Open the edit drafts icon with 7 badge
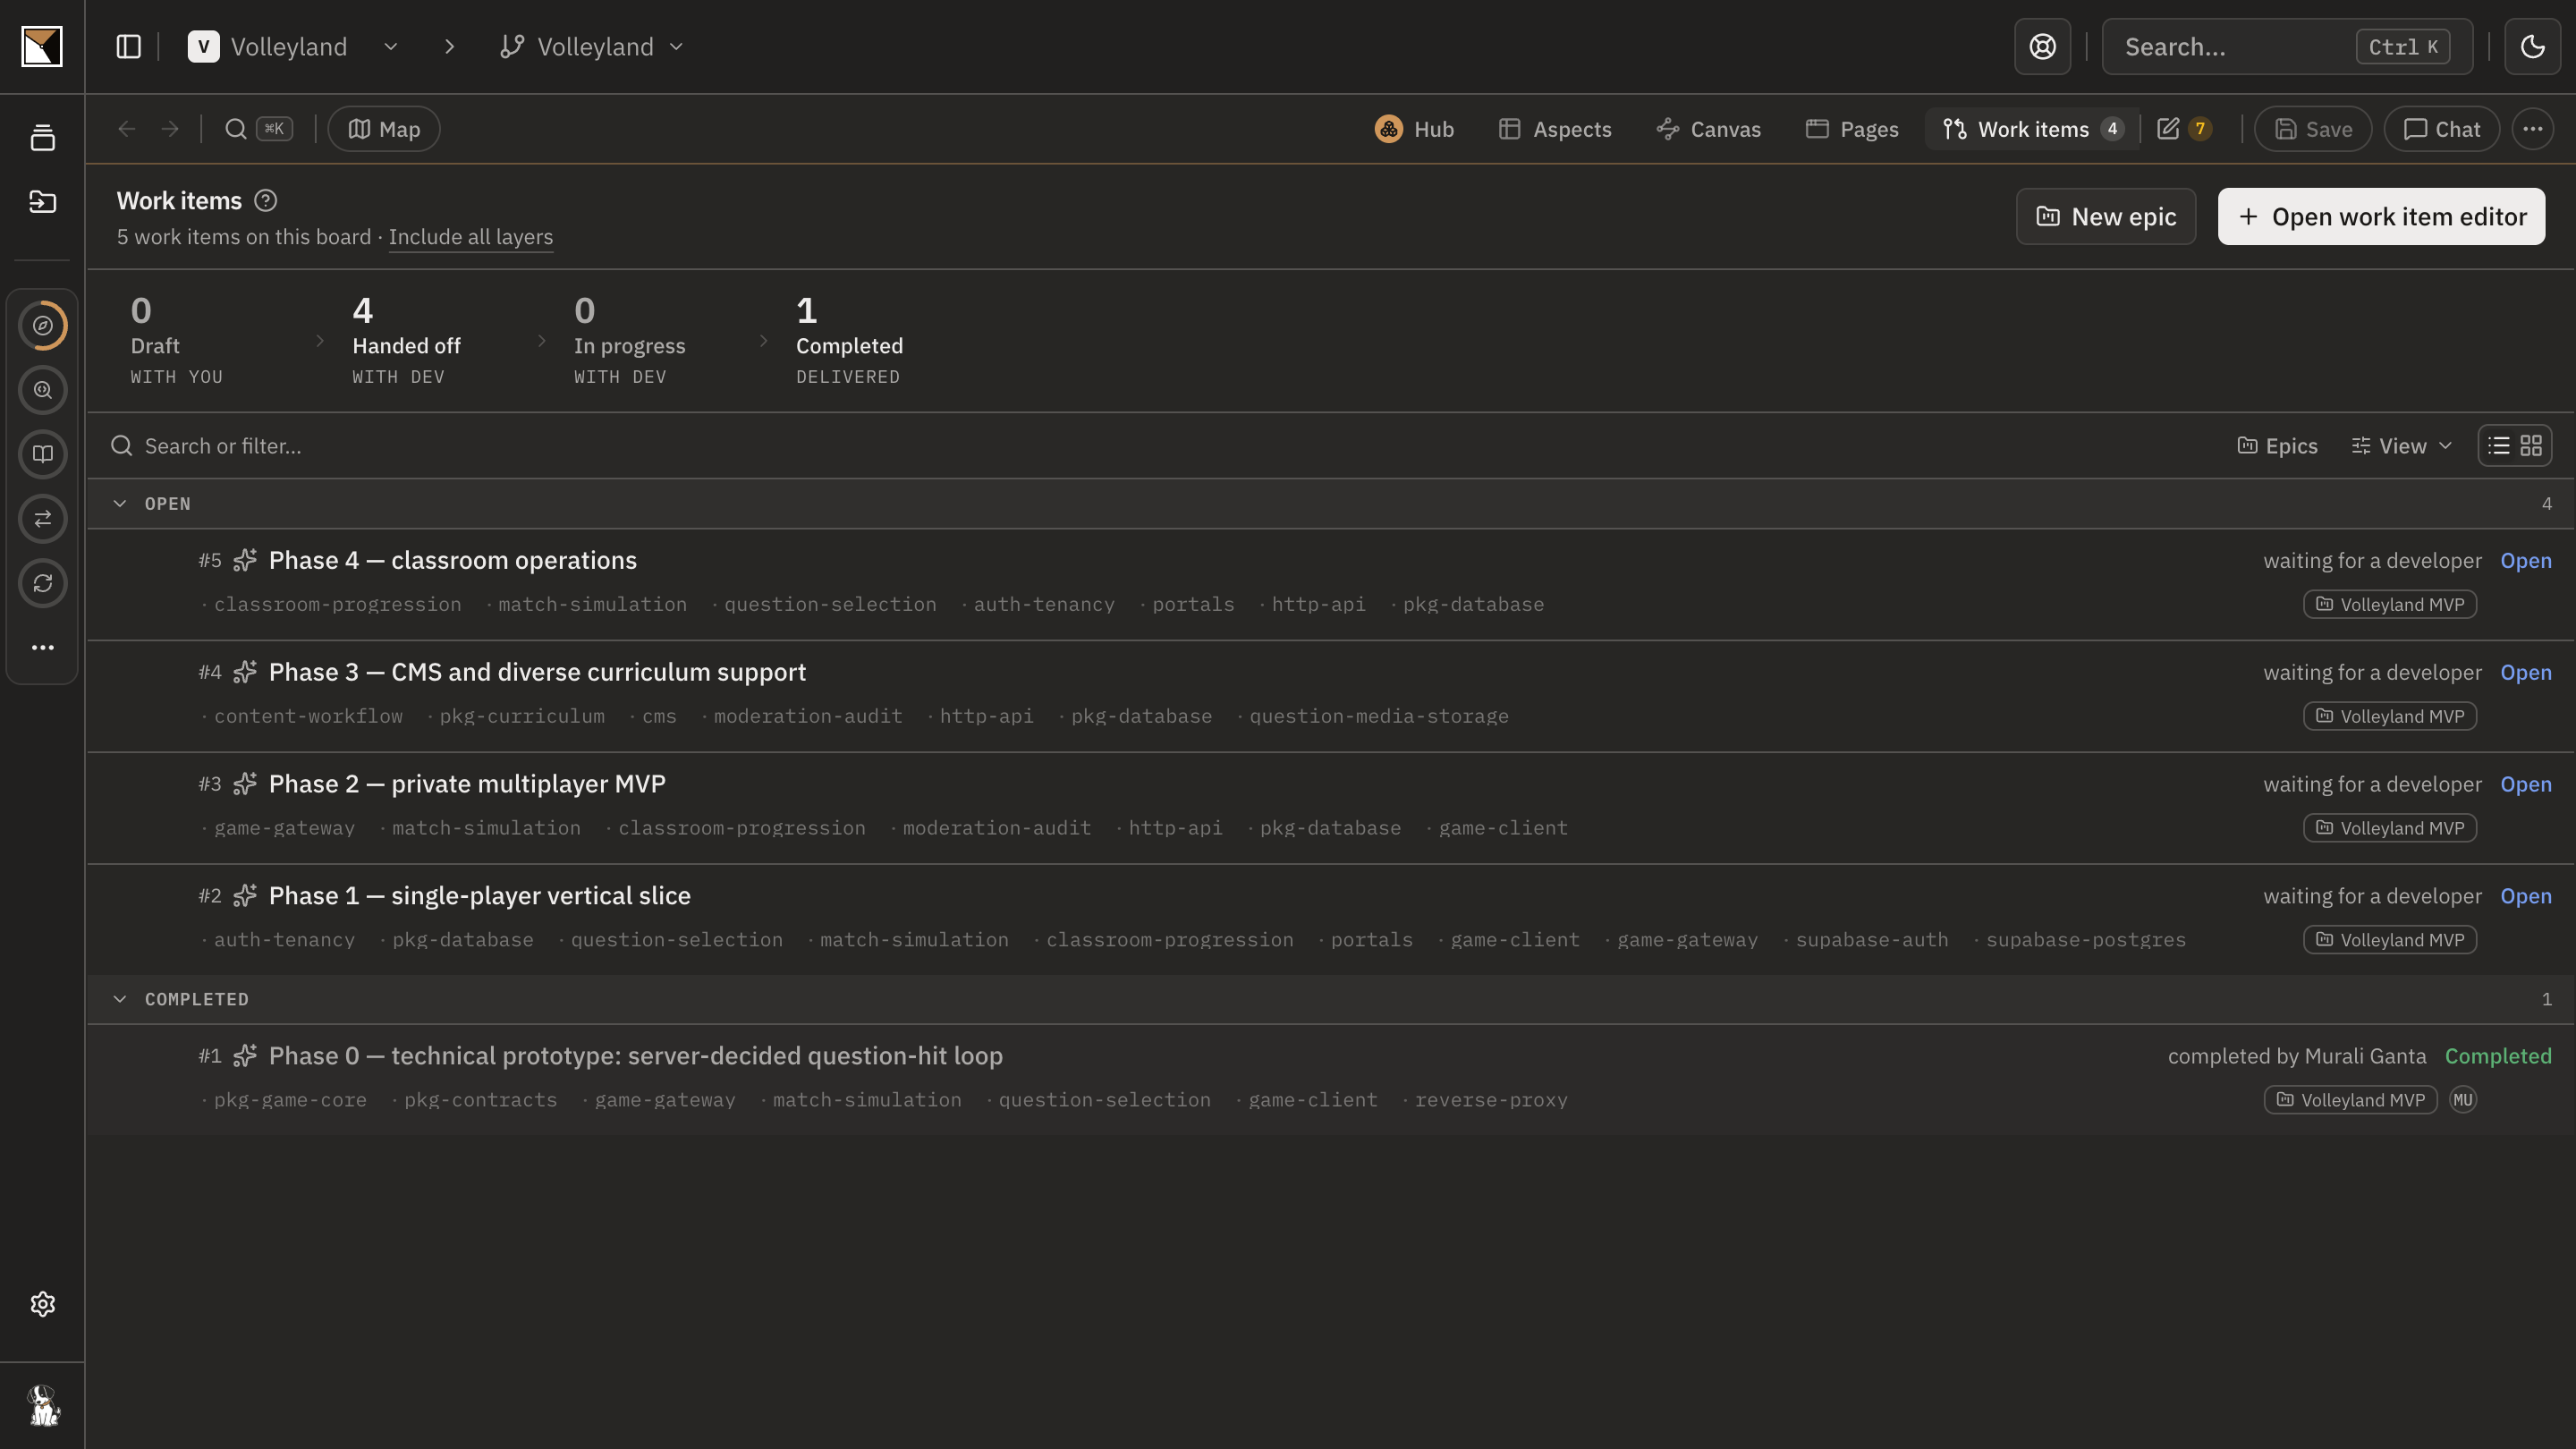This screenshot has height=1449, width=2576. click(2184, 129)
